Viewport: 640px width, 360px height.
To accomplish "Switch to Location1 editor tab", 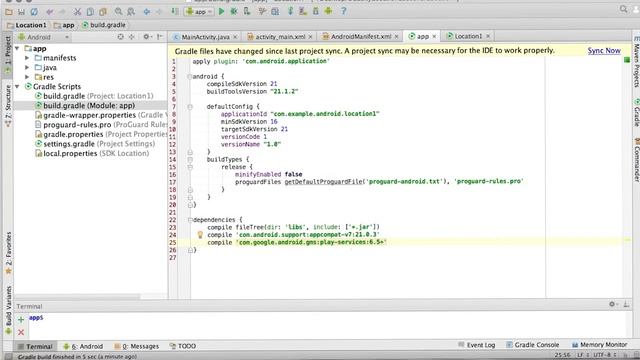I will (x=468, y=36).
